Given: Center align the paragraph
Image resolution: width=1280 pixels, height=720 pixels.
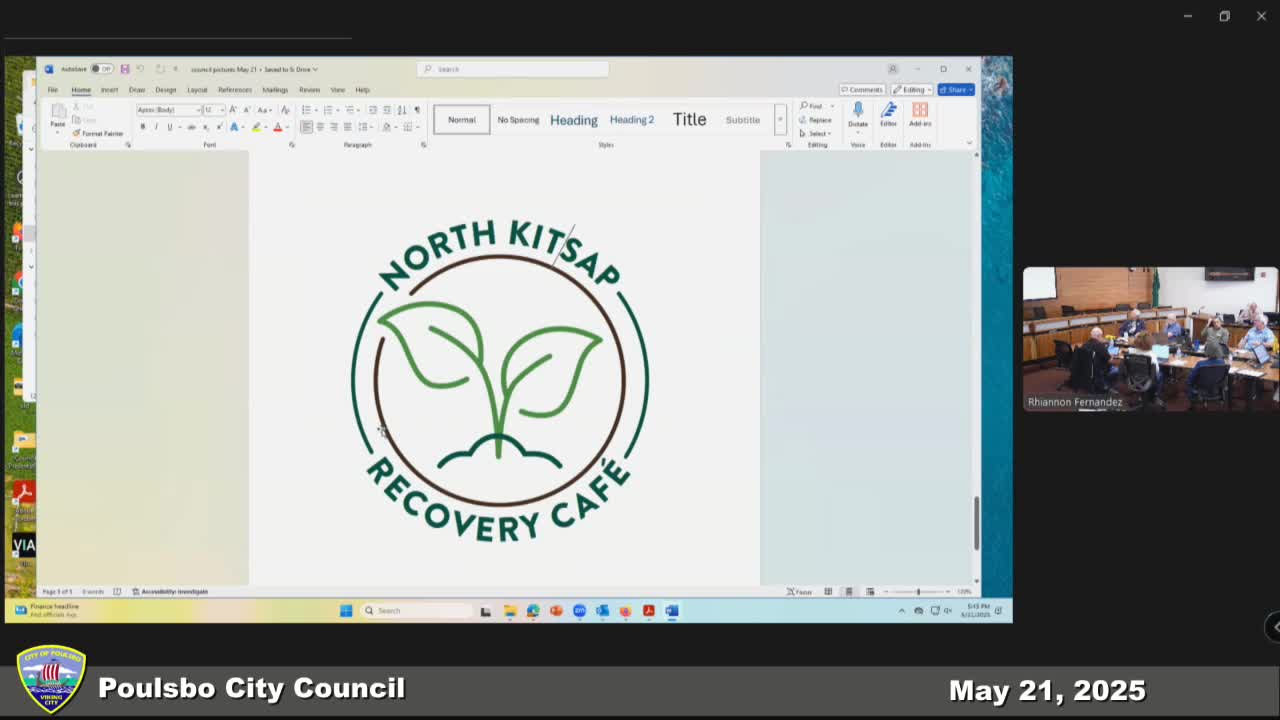Looking at the screenshot, I should pyautogui.click(x=320, y=126).
